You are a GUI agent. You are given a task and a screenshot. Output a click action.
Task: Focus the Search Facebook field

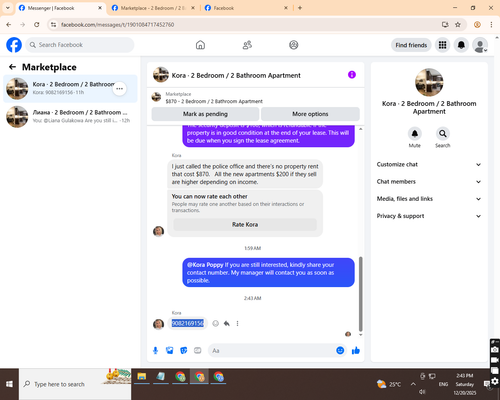[80, 45]
